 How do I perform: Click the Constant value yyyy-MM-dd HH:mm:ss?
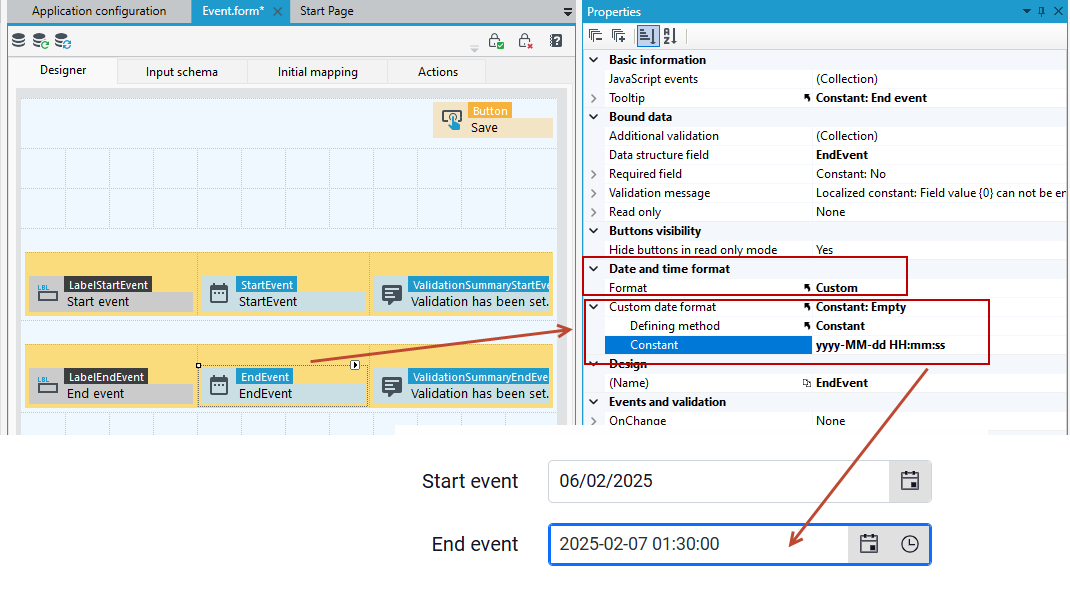(x=880, y=345)
